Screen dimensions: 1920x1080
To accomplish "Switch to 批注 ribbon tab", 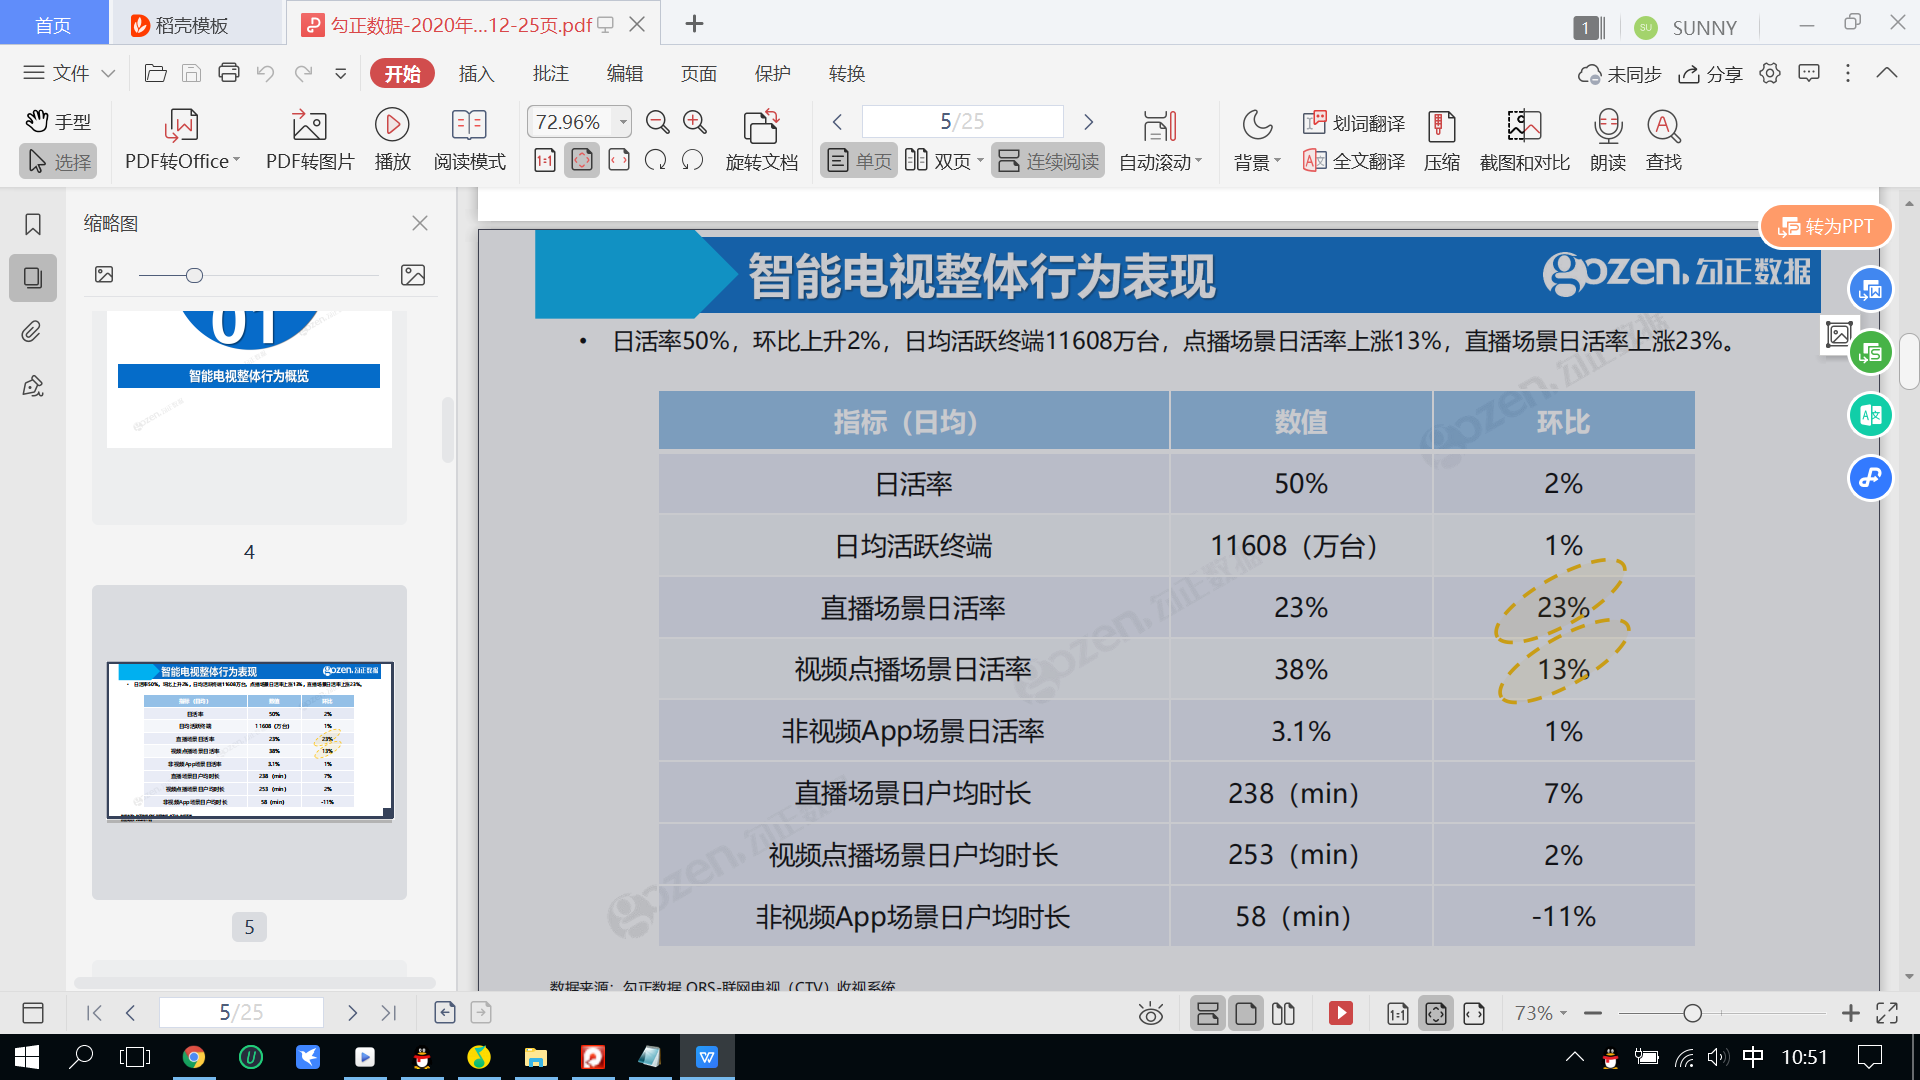I will [550, 73].
